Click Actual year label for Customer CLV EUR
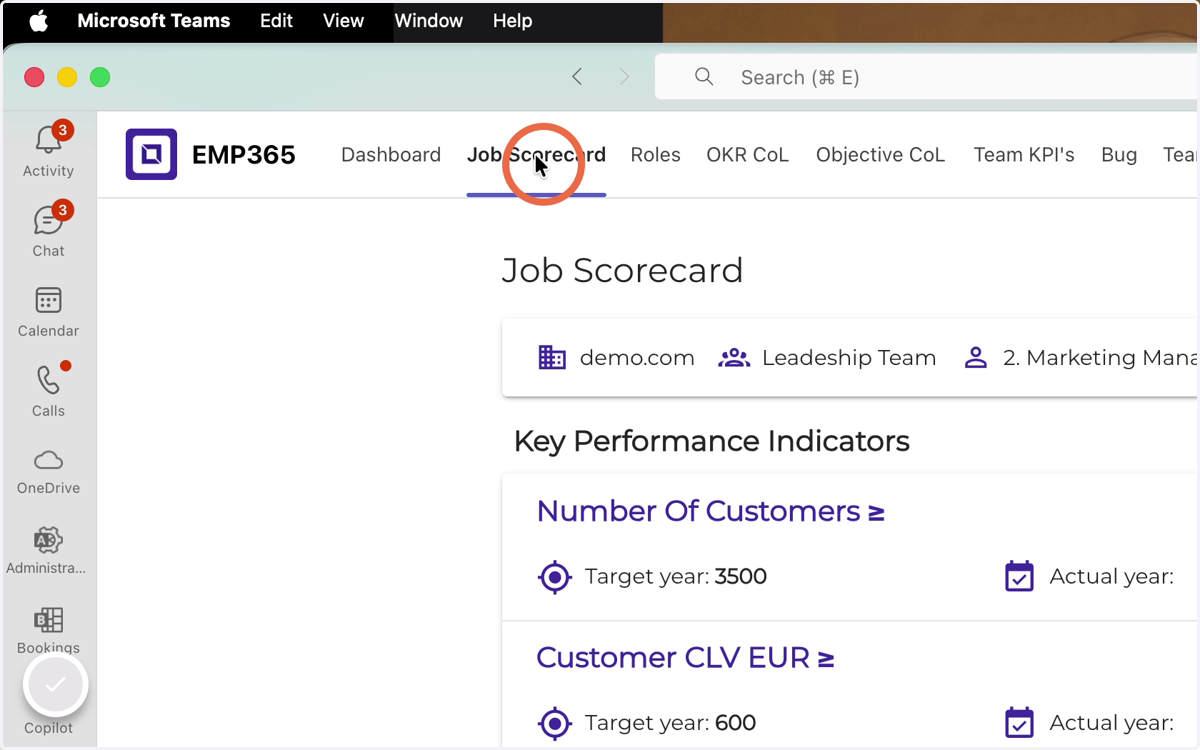This screenshot has height=750, width=1200. click(1111, 723)
